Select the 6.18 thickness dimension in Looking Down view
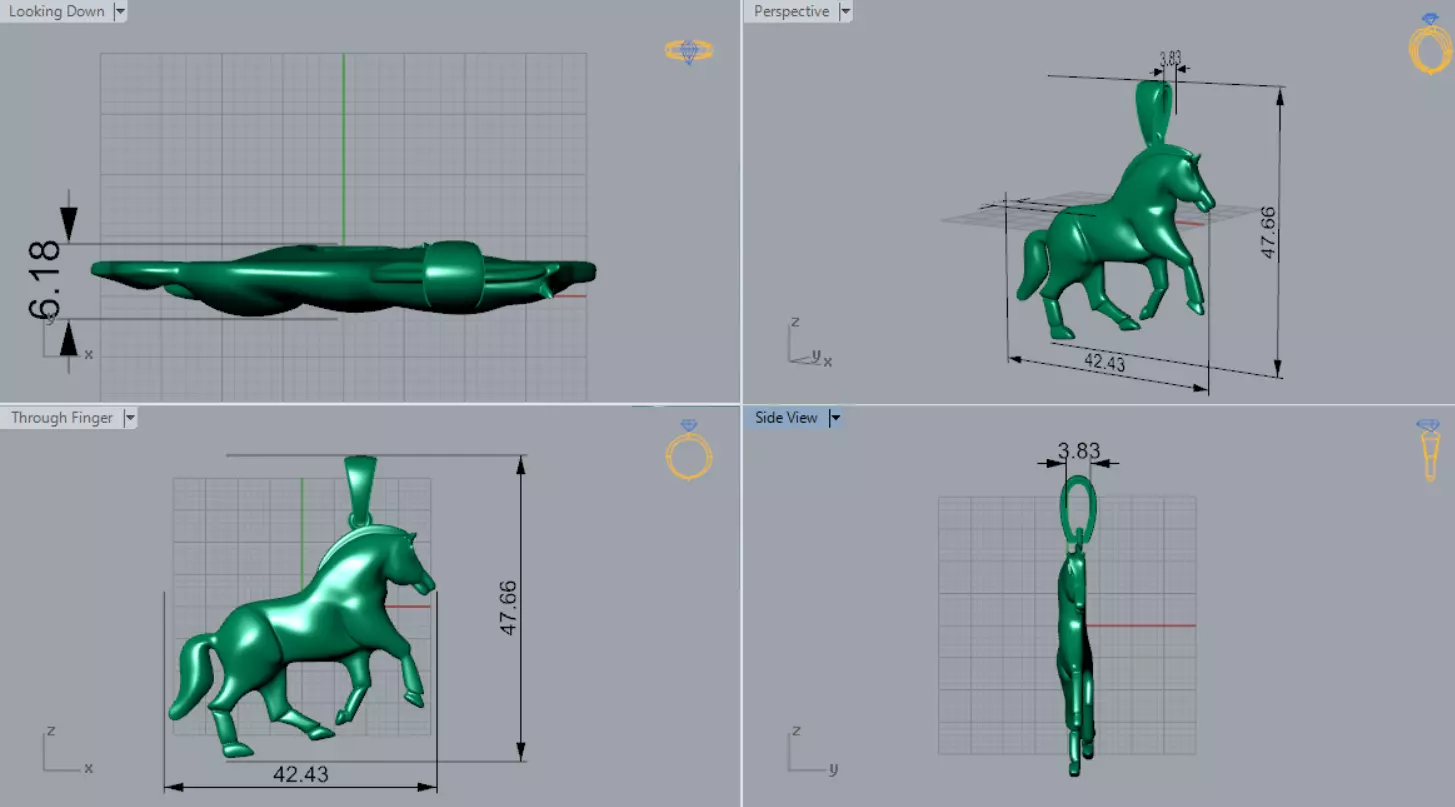 pos(47,280)
